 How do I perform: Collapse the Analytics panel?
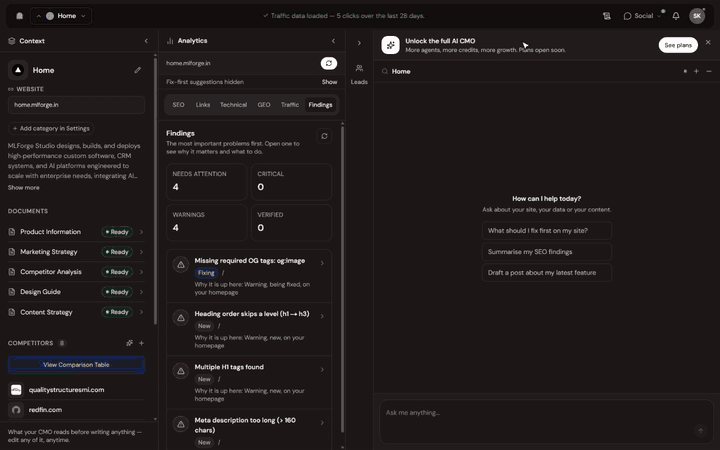click(333, 41)
